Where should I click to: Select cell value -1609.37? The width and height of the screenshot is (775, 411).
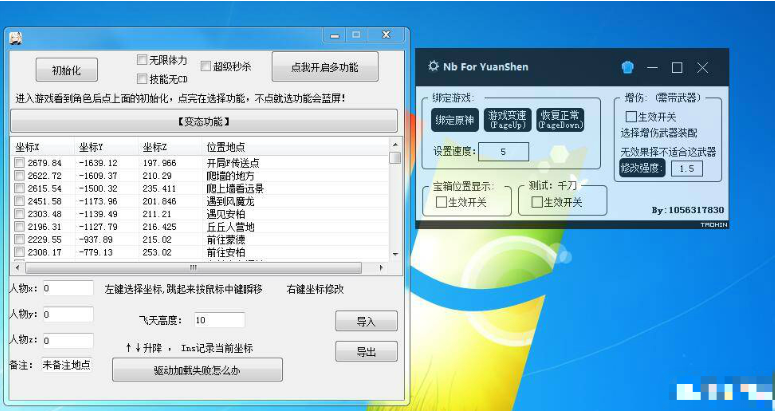pos(98,176)
